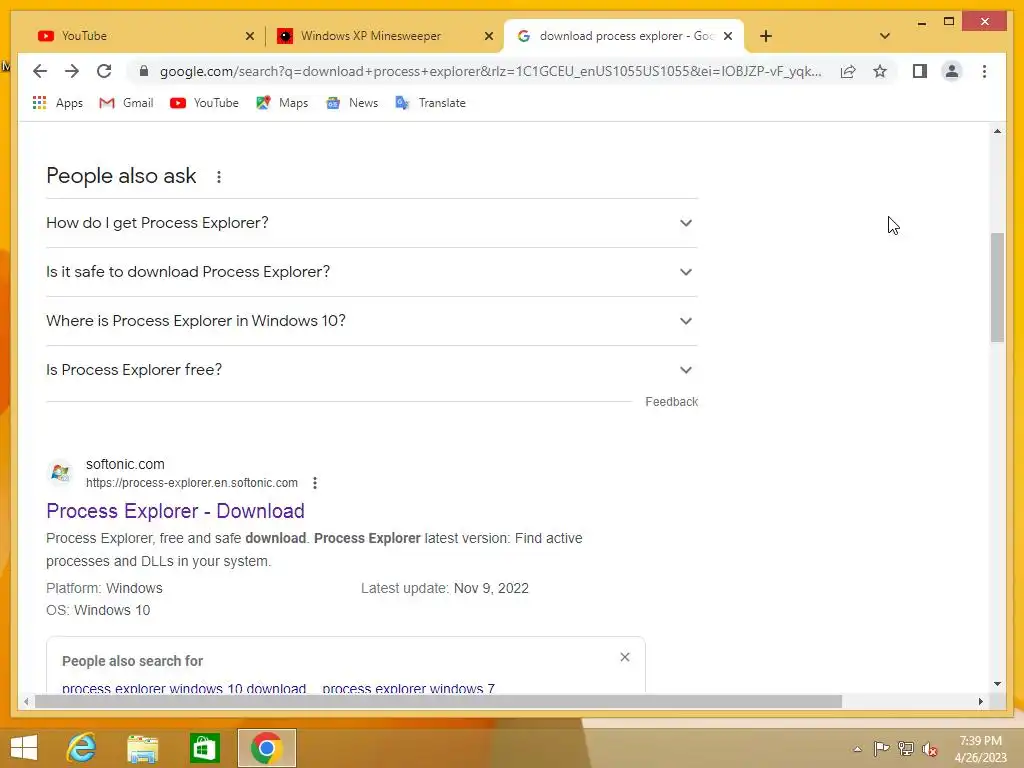The height and width of the screenshot is (768, 1024).
Task: Open a new tab with the plus button
Action: (765, 36)
